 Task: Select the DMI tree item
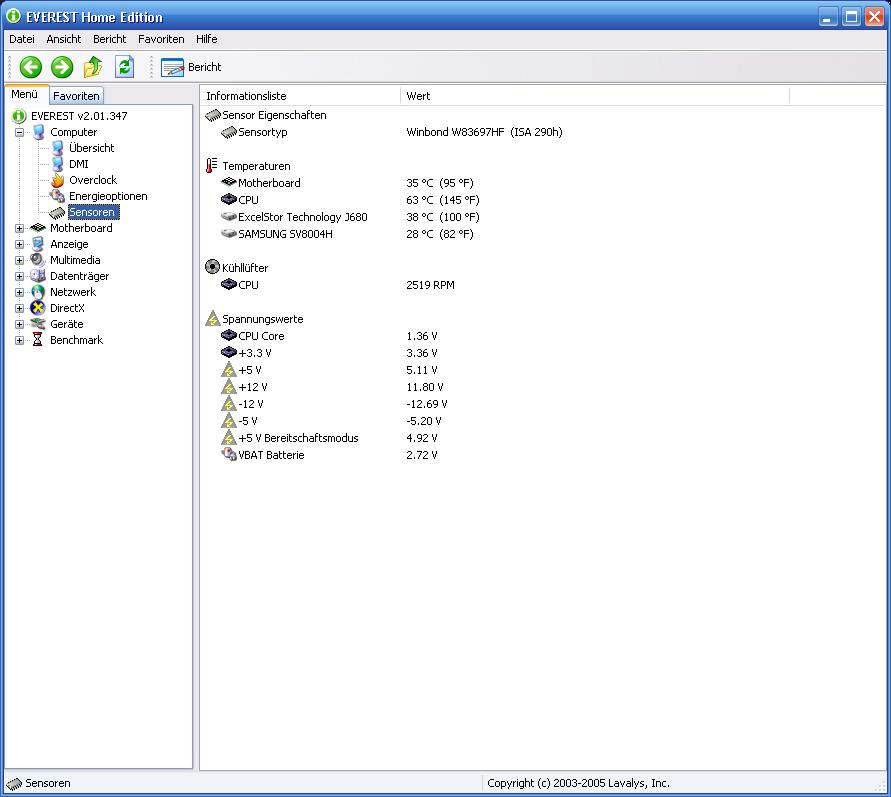pyautogui.click(x=78, y=164)
